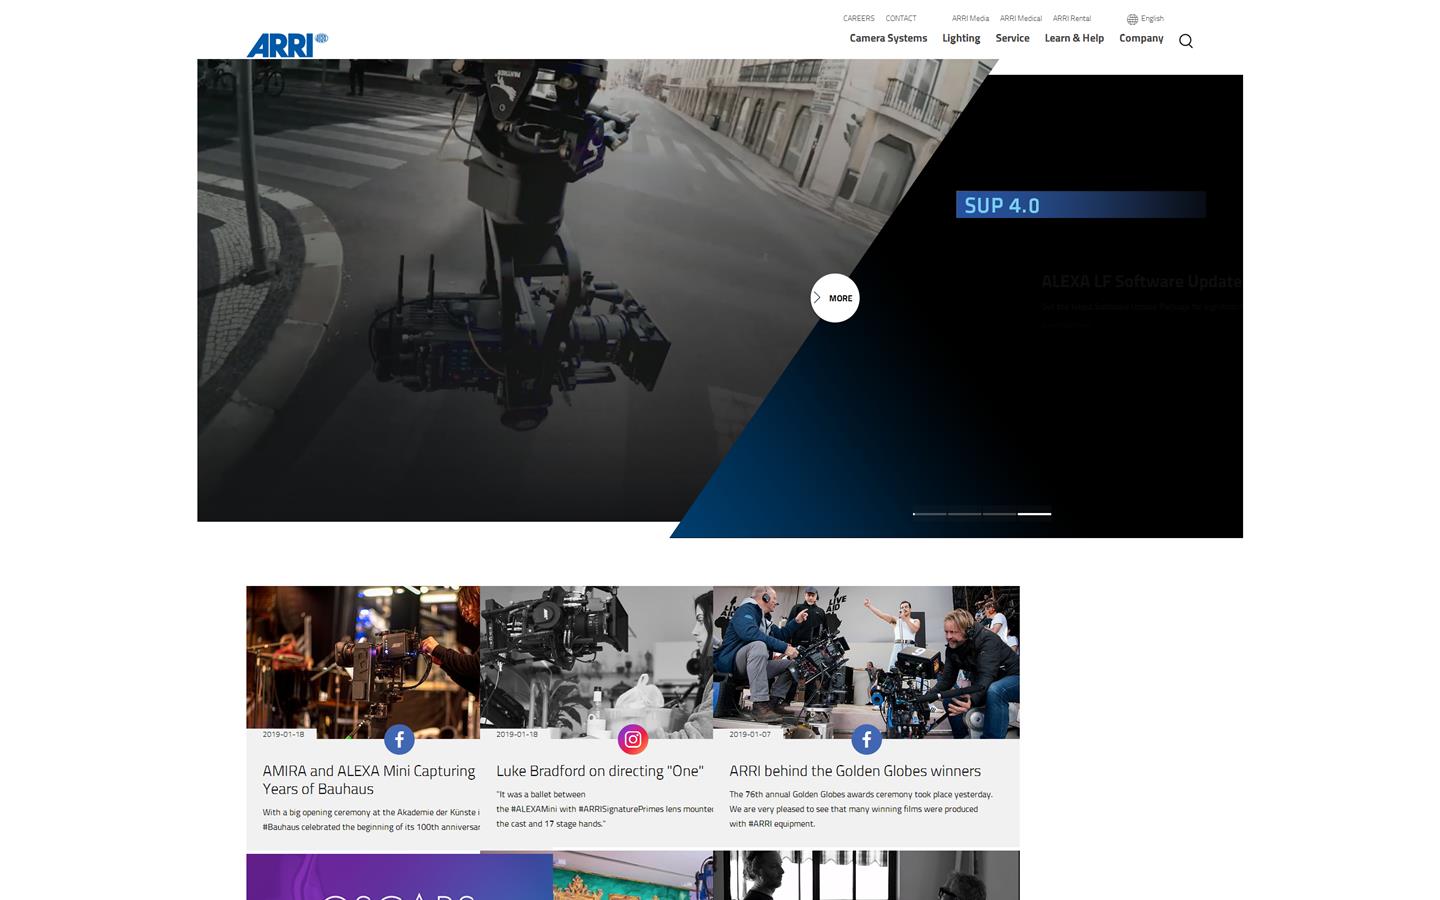This screenshot has width=1440, height=900.
Task: Click the Facebook icon on the Bauhaus article
Action: click(399, 740)
